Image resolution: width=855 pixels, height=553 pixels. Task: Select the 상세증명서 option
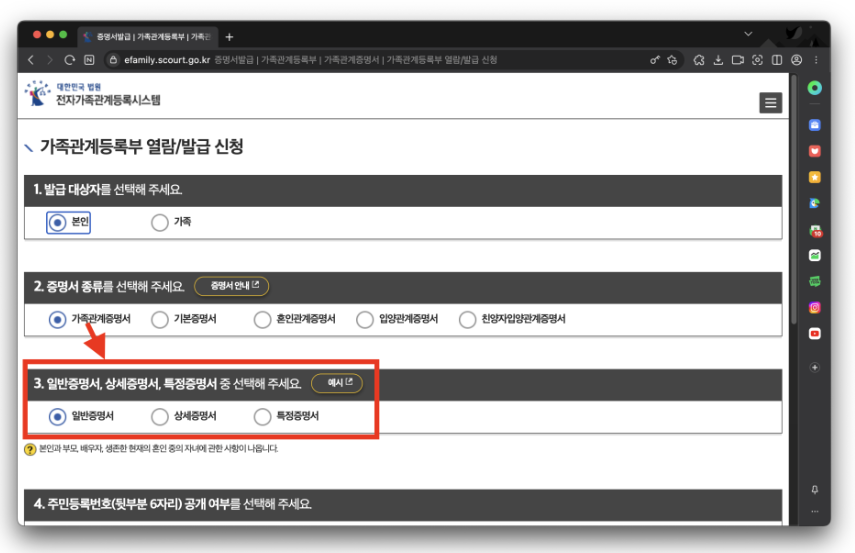click(160, 416)
